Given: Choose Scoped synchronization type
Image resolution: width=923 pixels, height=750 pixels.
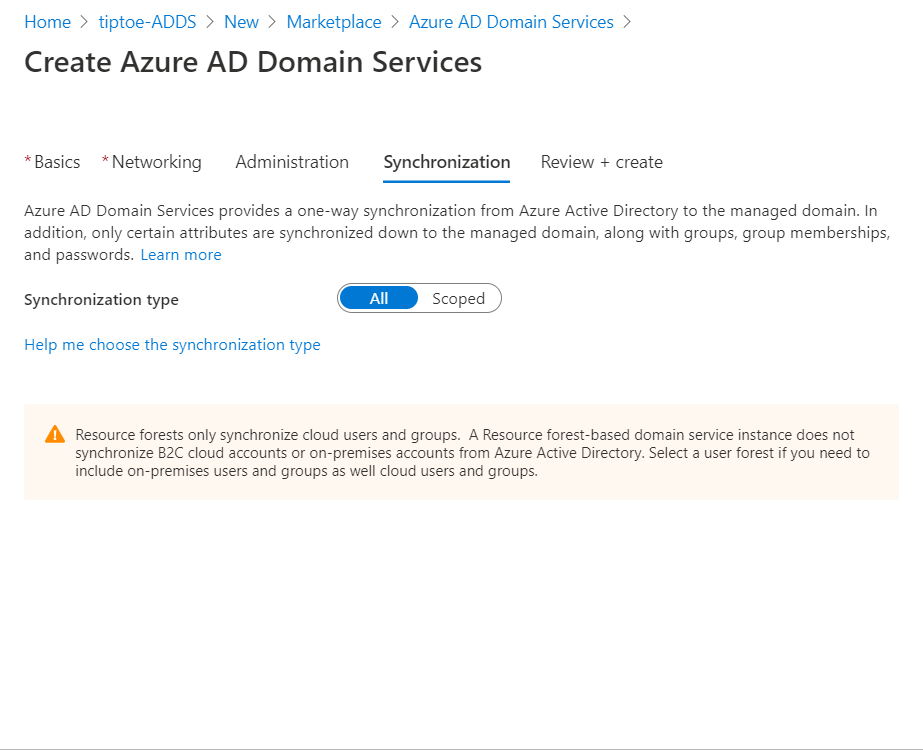Looking at the screenshot, I should pyautogui.click(x=459, y=298).
